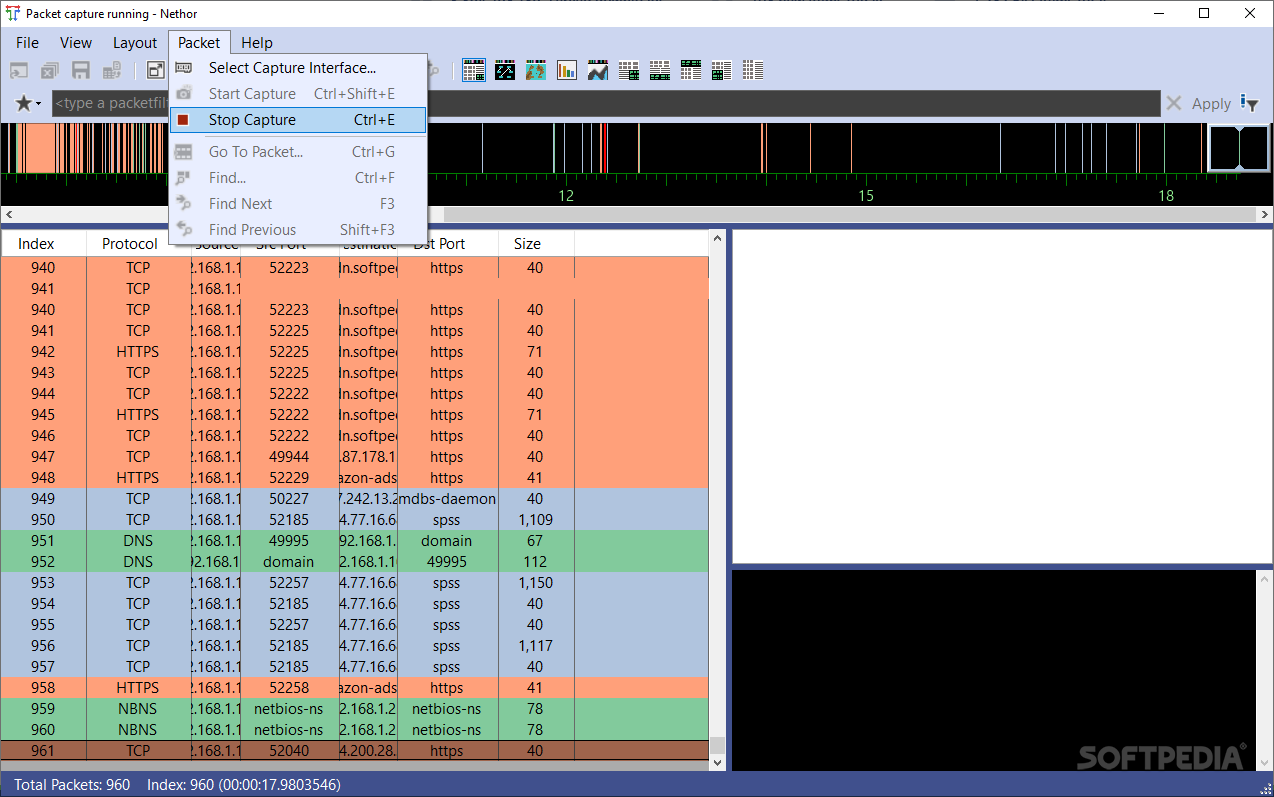Close the open Packet menu
Screen dimensions: 1274x797
199,42
